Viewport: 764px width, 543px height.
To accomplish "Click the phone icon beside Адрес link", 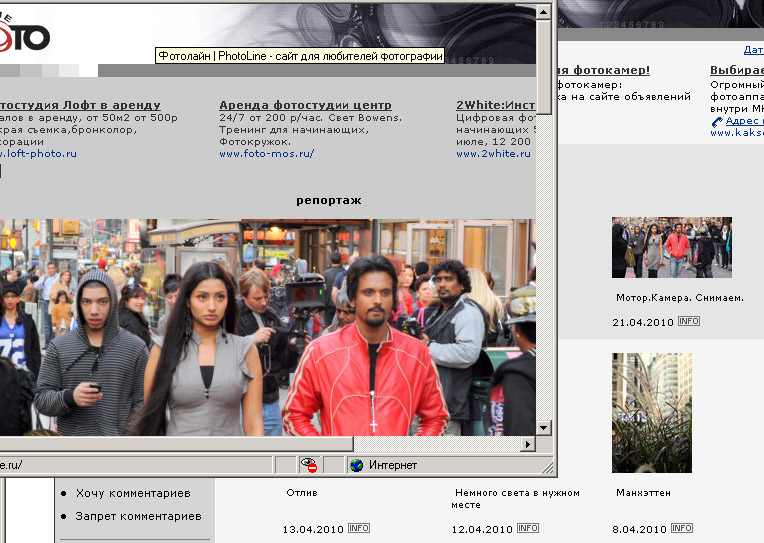I will 717,121.
